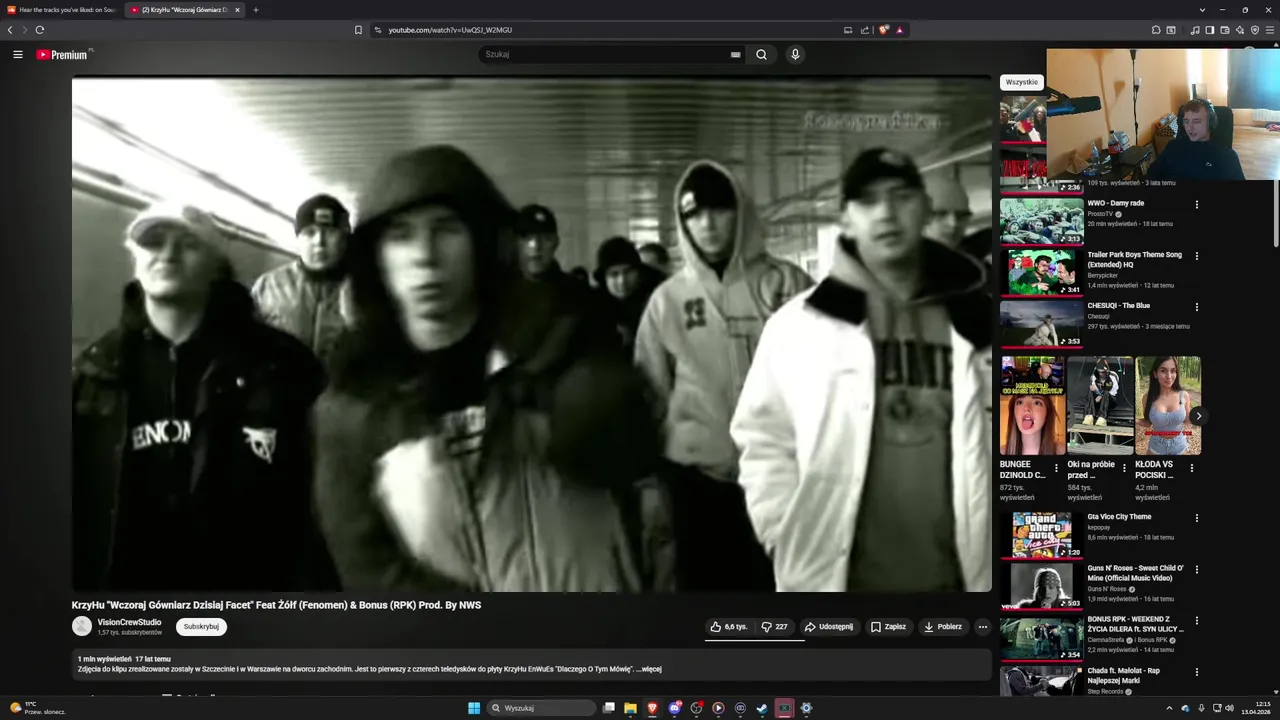This screenshot has width=1280, height=720.
Task: Toggle the browser sidebar panel
Action: click(1209, 30)
